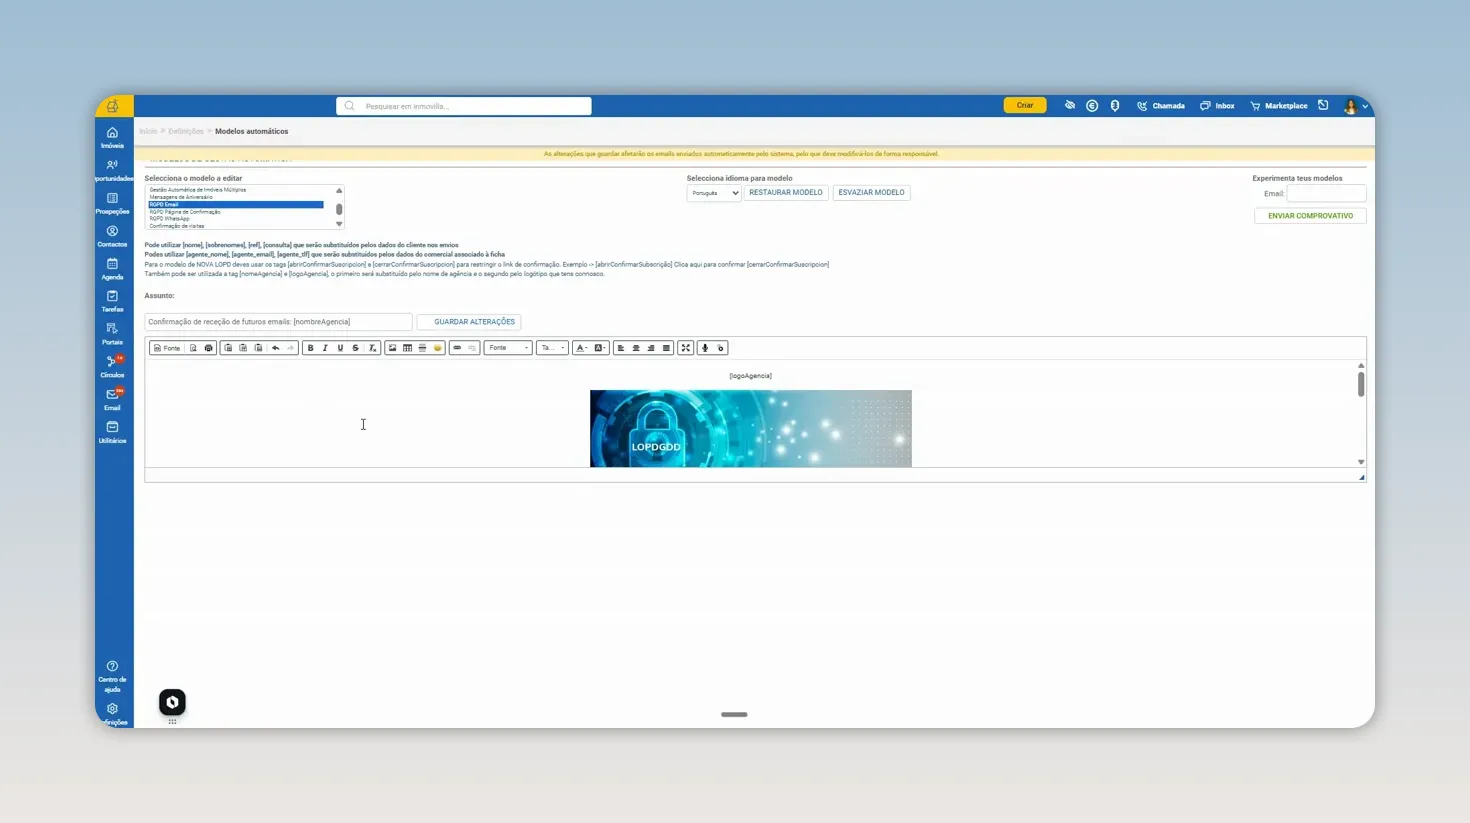Toggle the hidden-eye visibility icon in top bar
Screen dimensions: 1470x823
(x=1069, y=105)
